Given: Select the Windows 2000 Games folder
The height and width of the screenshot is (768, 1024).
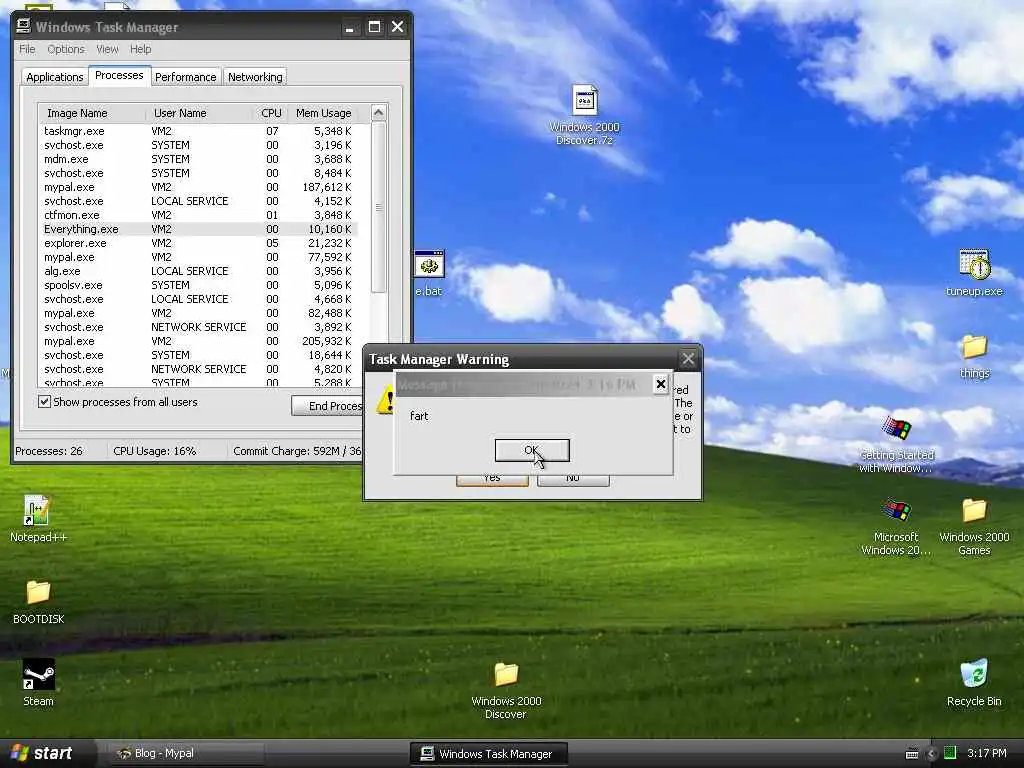Looking at the screenshot, I should [974, 511].
